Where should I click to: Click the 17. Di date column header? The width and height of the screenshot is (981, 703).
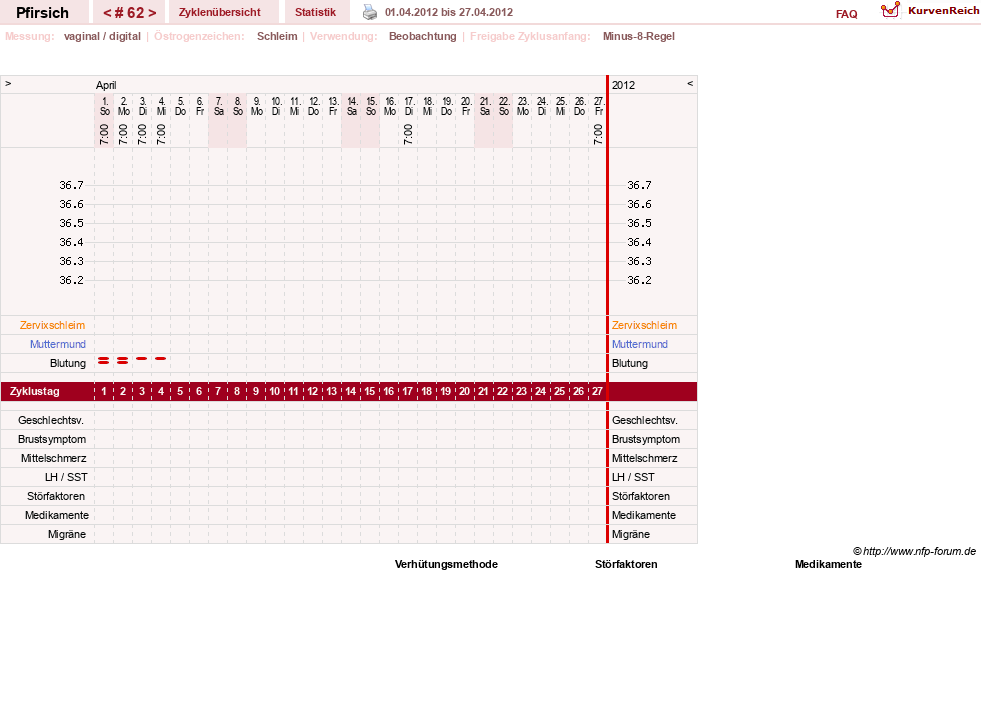409,106
